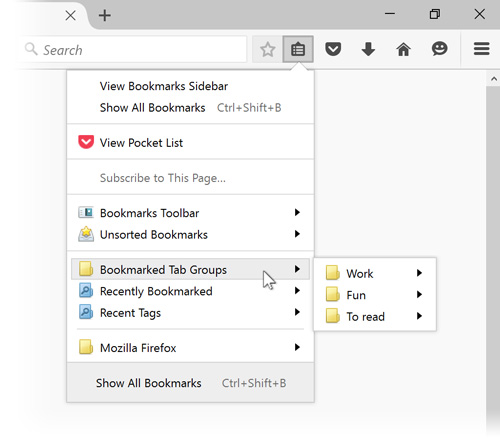This screenshot has width=500, height=447.
Task: Toggle the bookmarks menu button
Action: (x=298, y=50)
